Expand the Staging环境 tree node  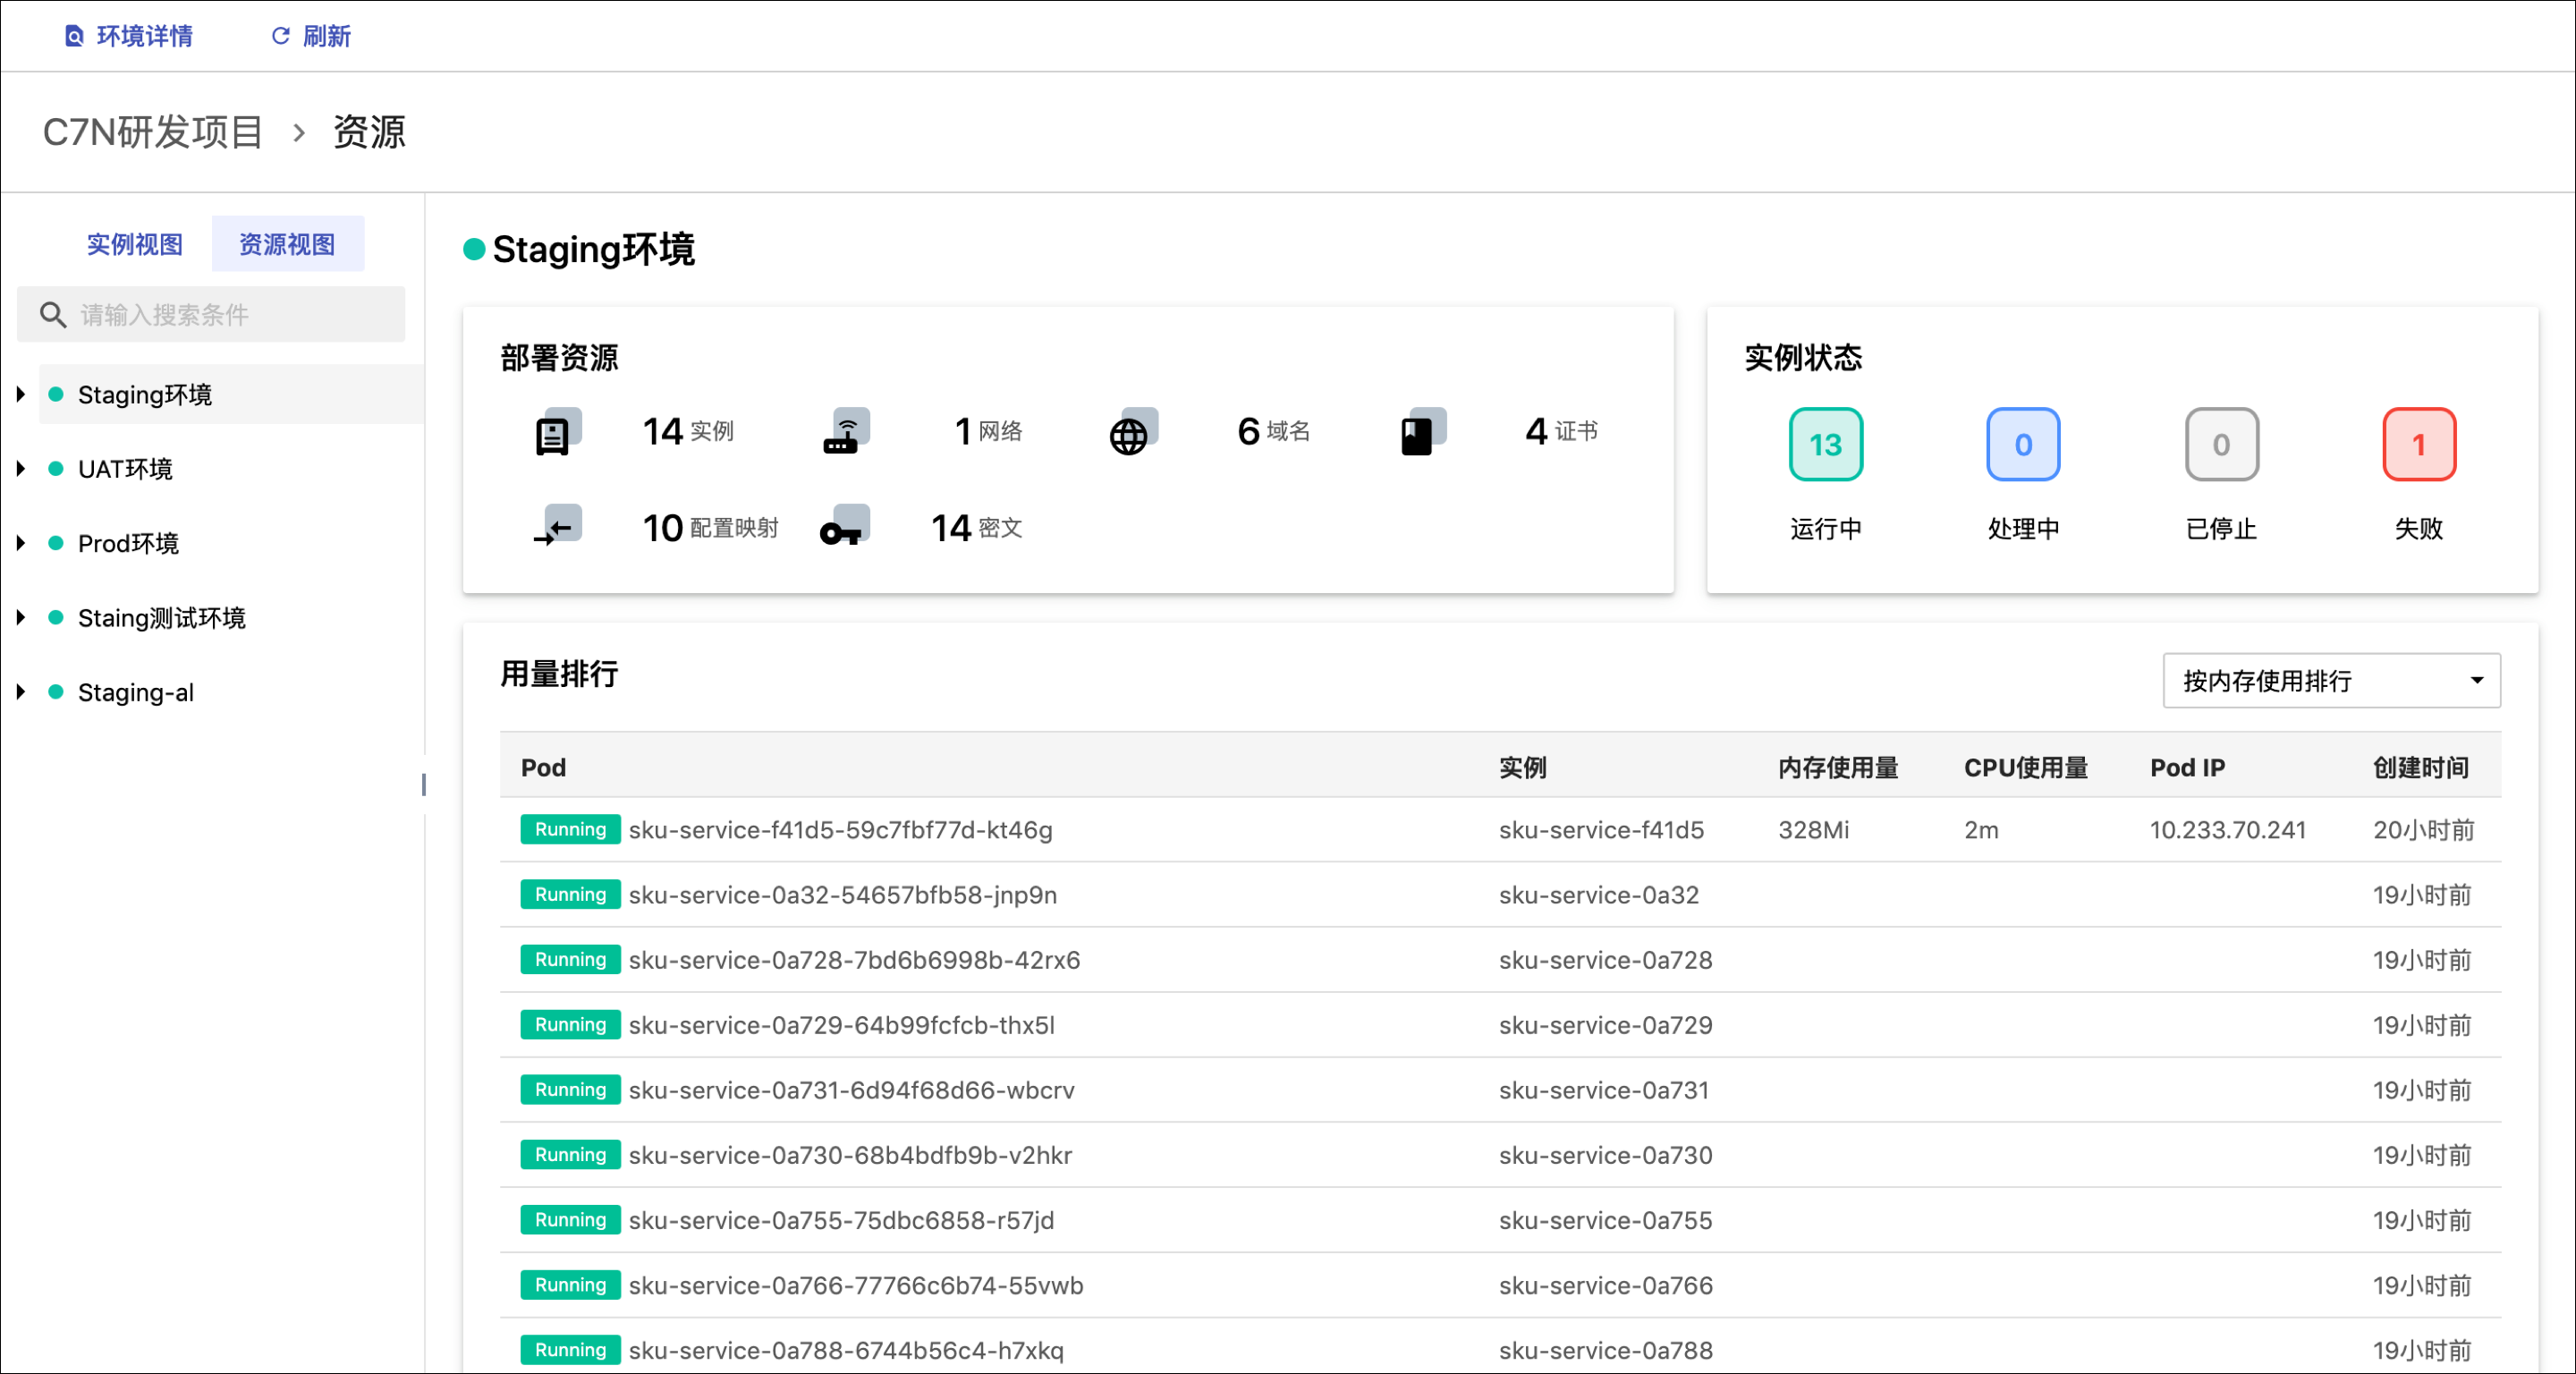[x=20, y=394]
